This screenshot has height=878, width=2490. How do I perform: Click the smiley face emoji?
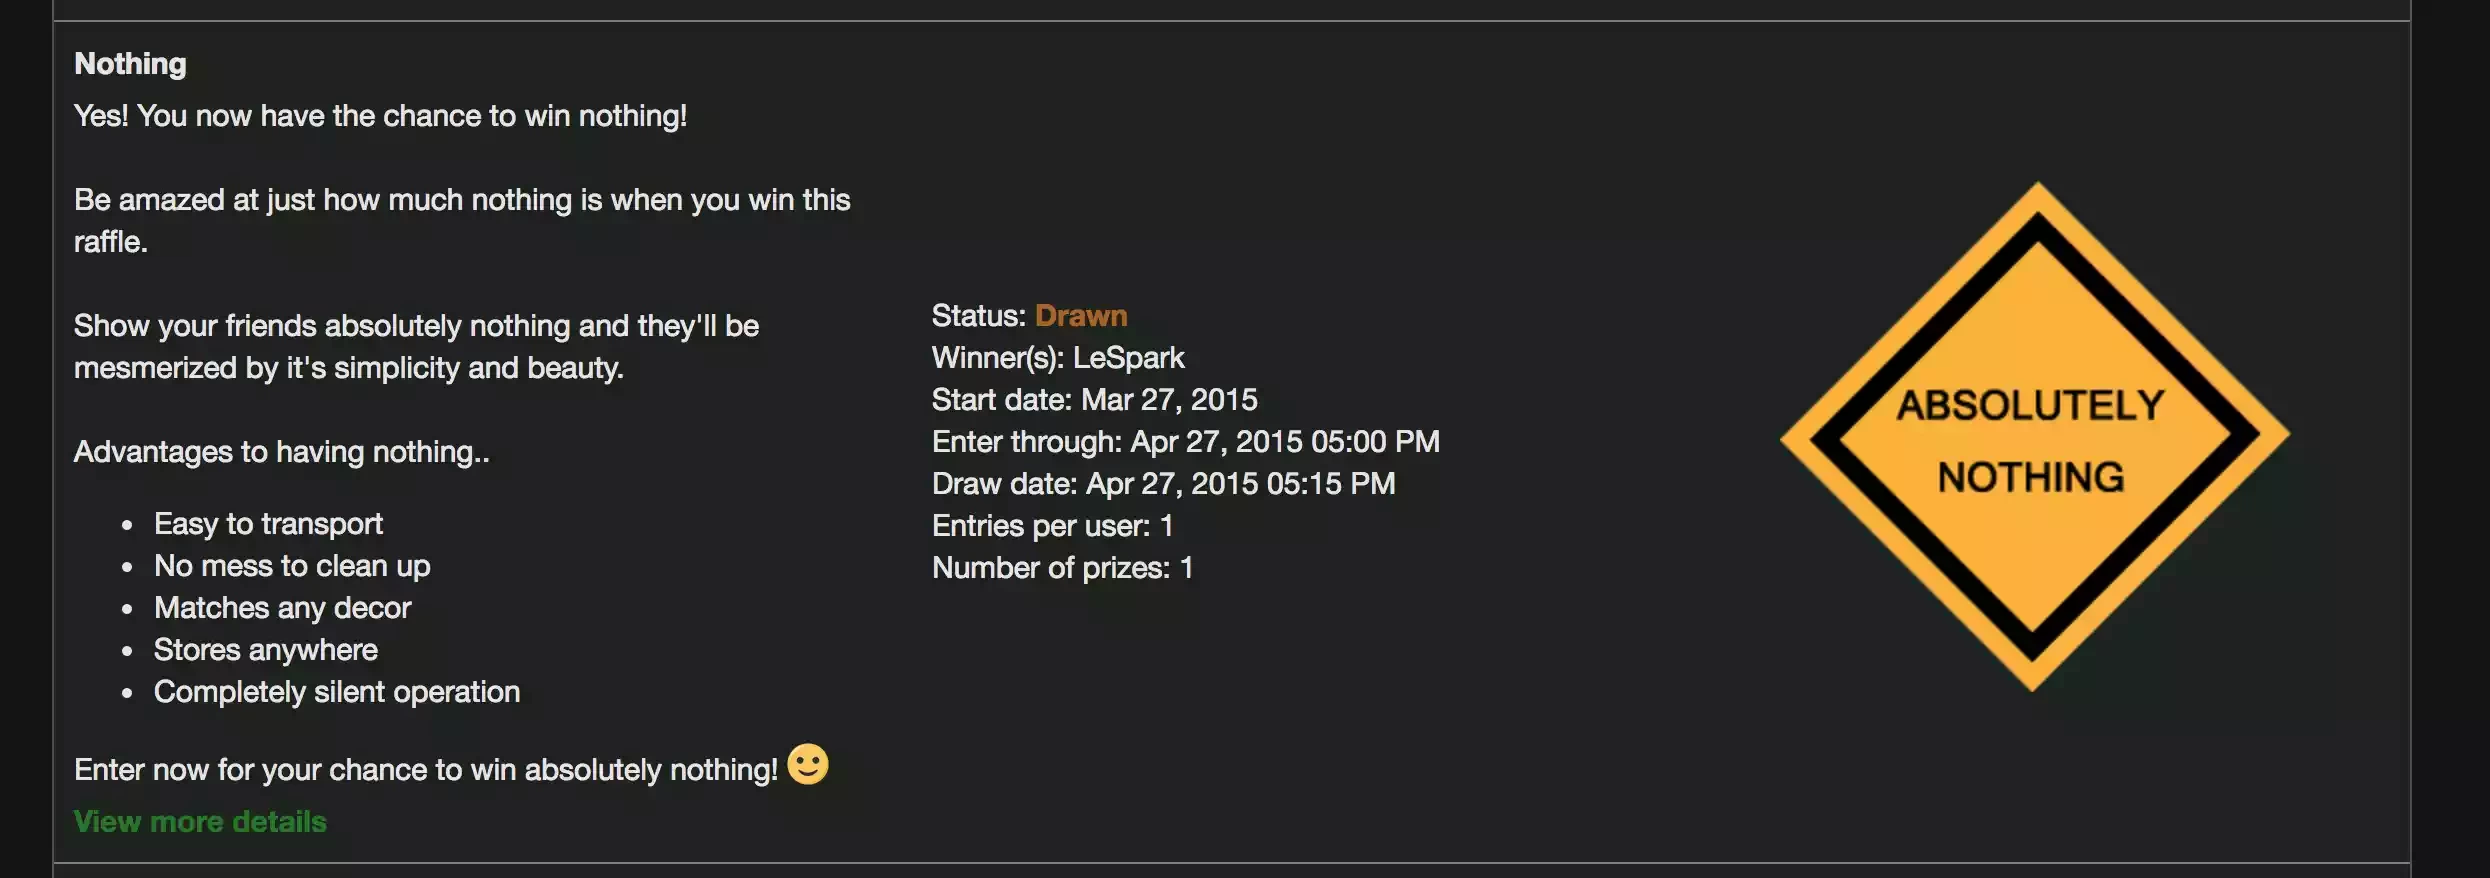click(808, 764)
